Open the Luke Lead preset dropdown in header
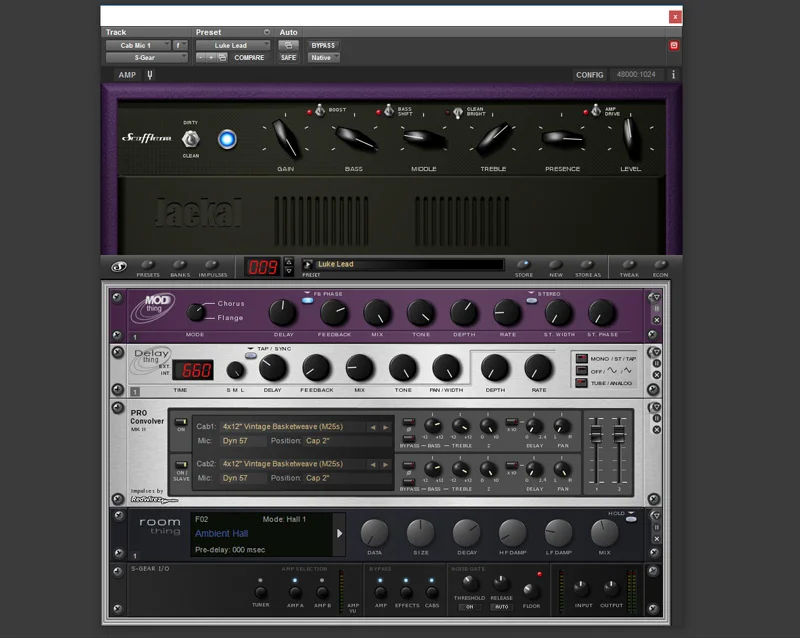 coord(233,45)
